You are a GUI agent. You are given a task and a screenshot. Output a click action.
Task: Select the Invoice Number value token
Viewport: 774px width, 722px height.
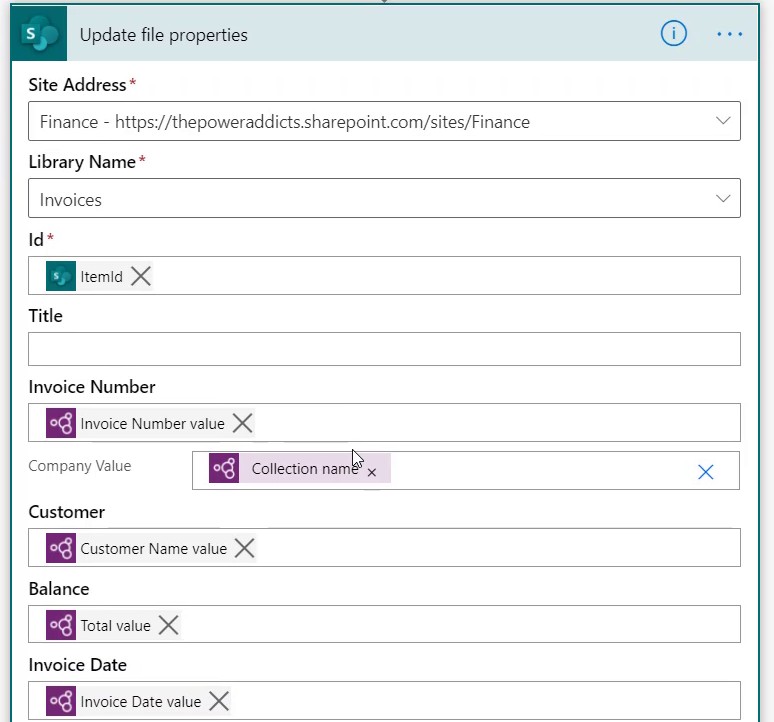(x=152, y=423)
